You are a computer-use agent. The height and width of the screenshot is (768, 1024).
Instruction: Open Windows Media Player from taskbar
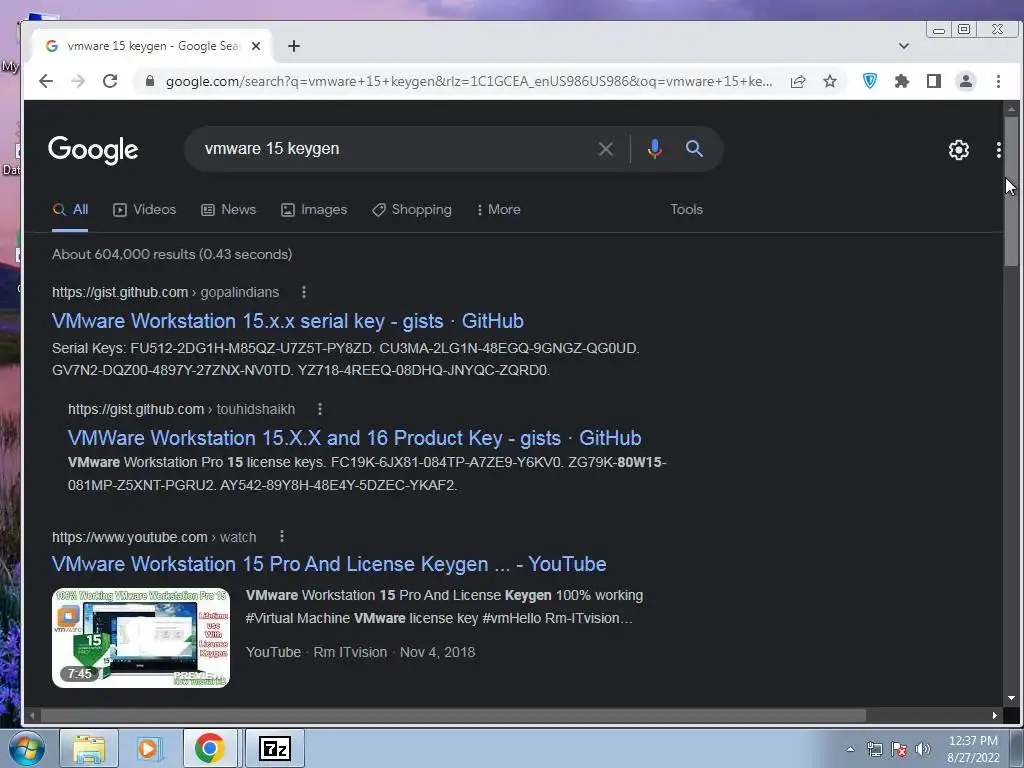tap(149, 748)
